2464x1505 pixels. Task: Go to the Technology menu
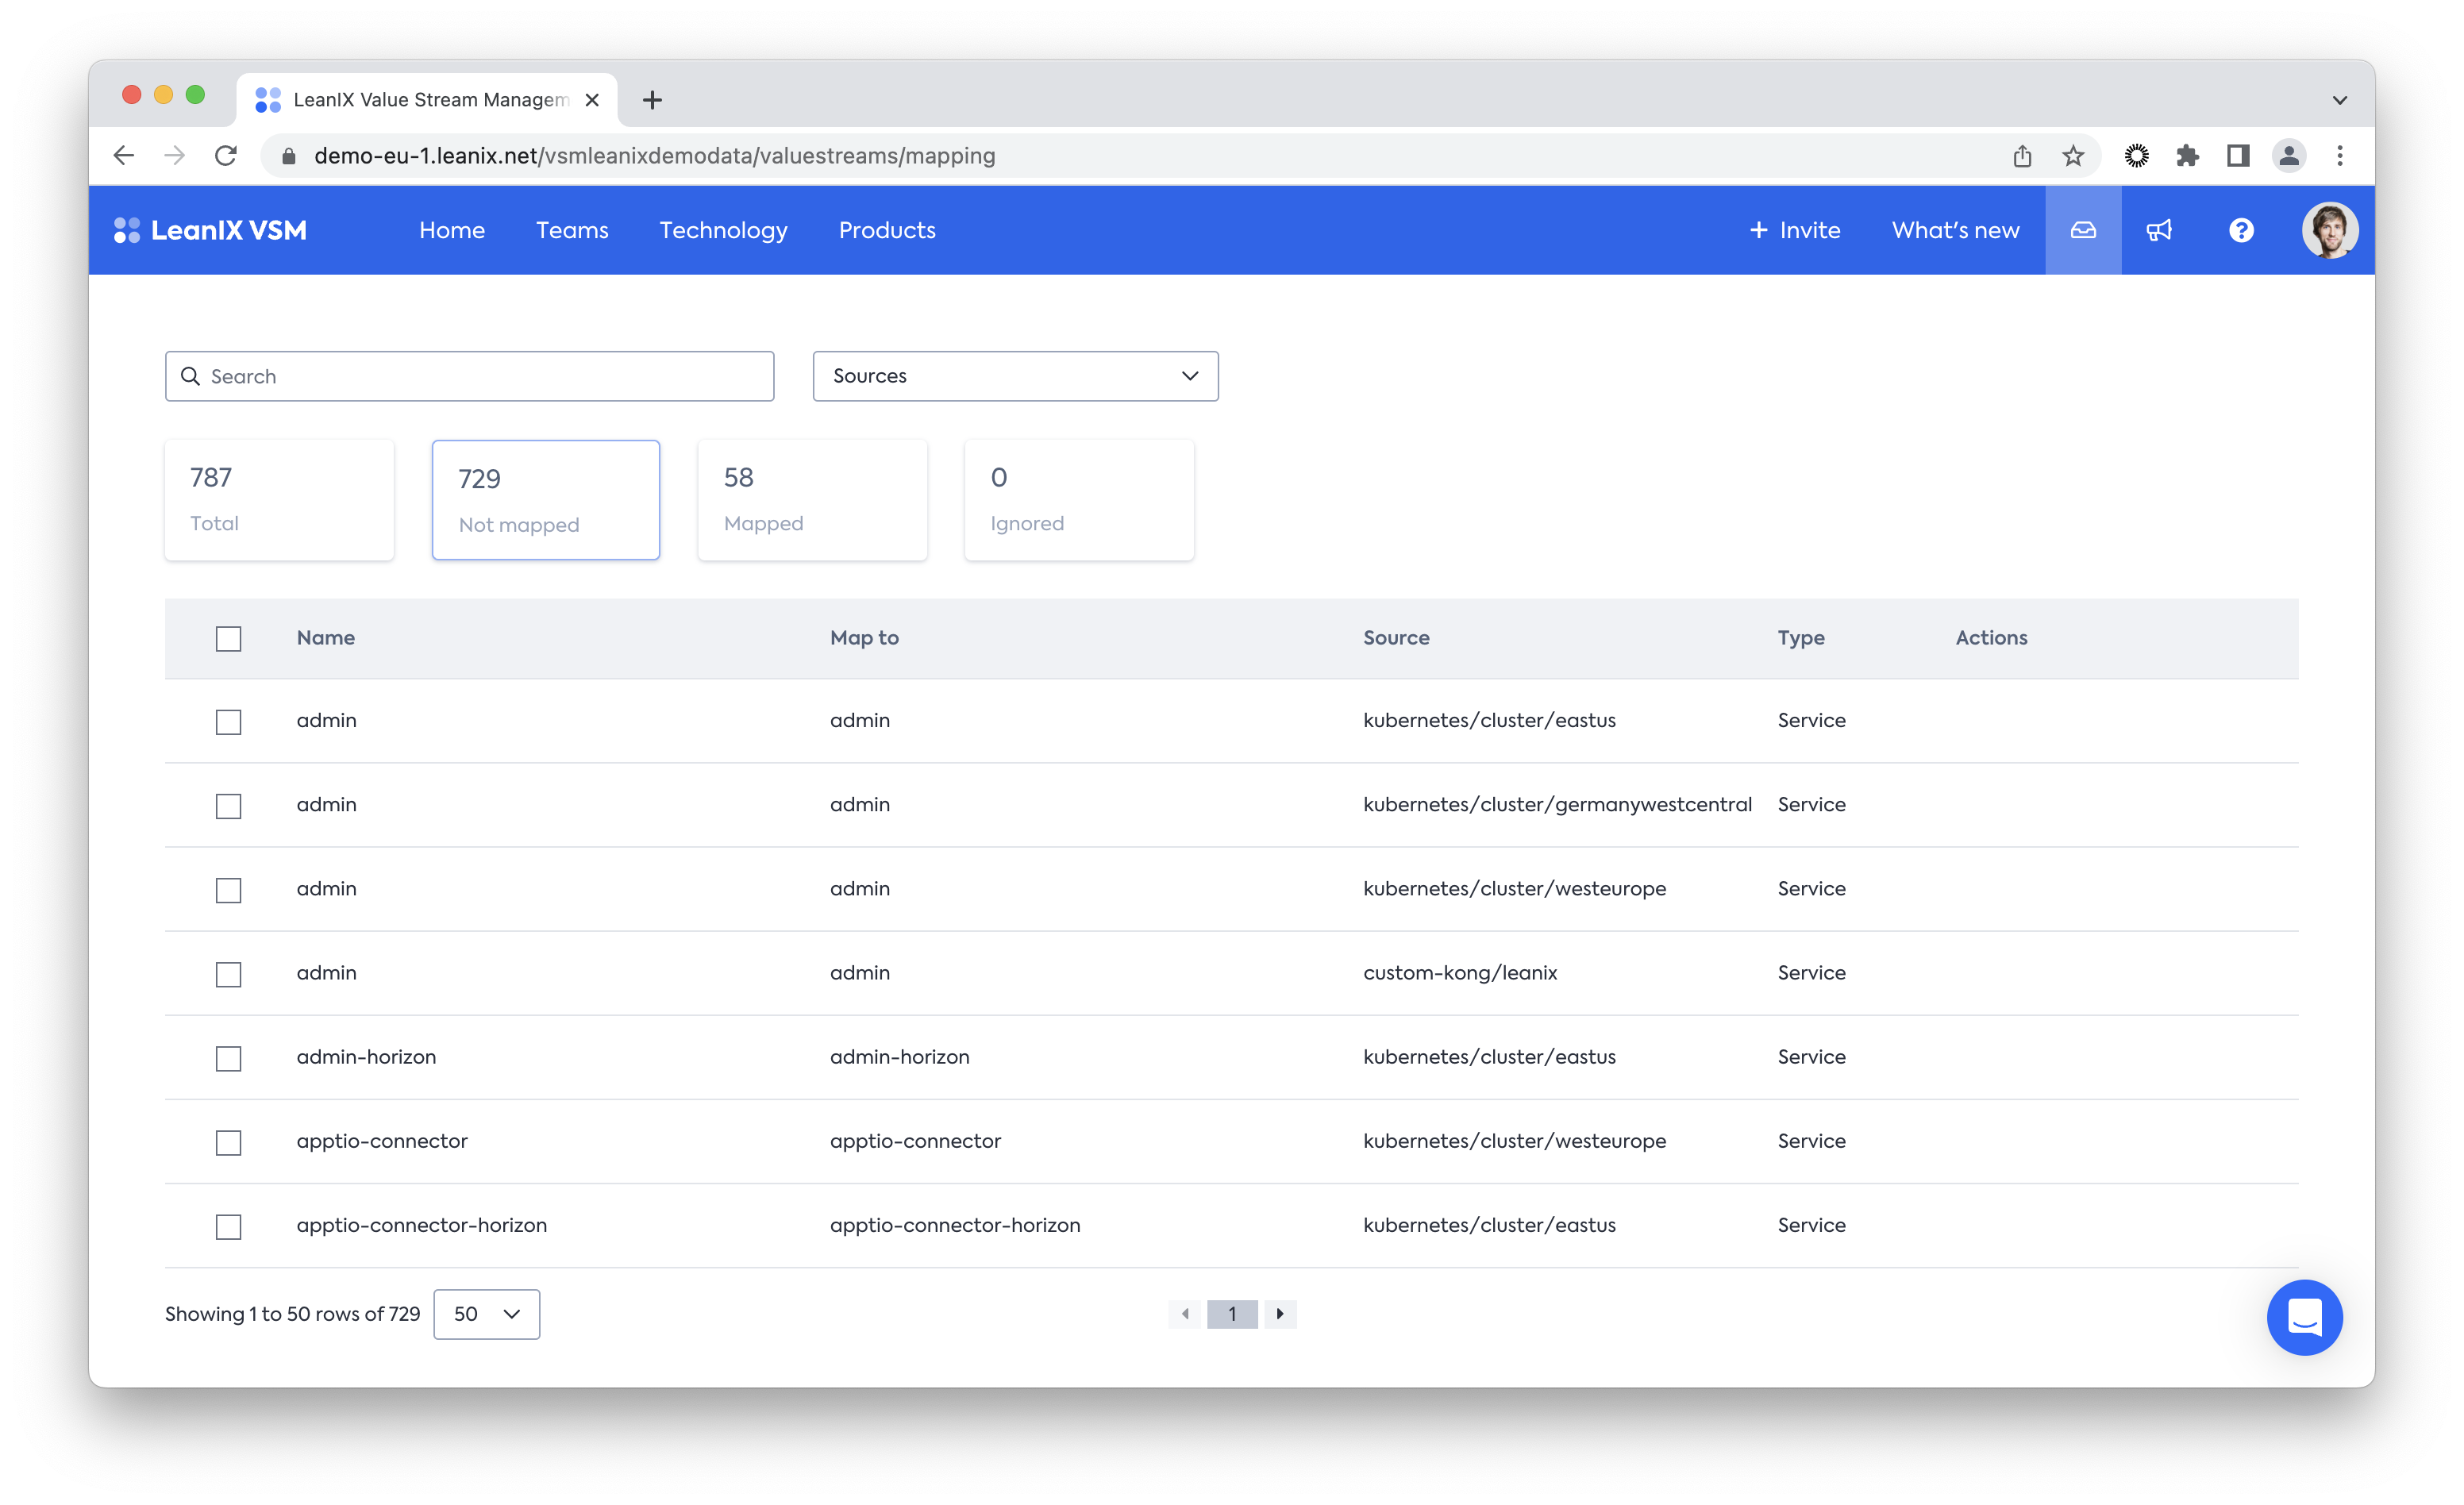(x=723, y=230)
